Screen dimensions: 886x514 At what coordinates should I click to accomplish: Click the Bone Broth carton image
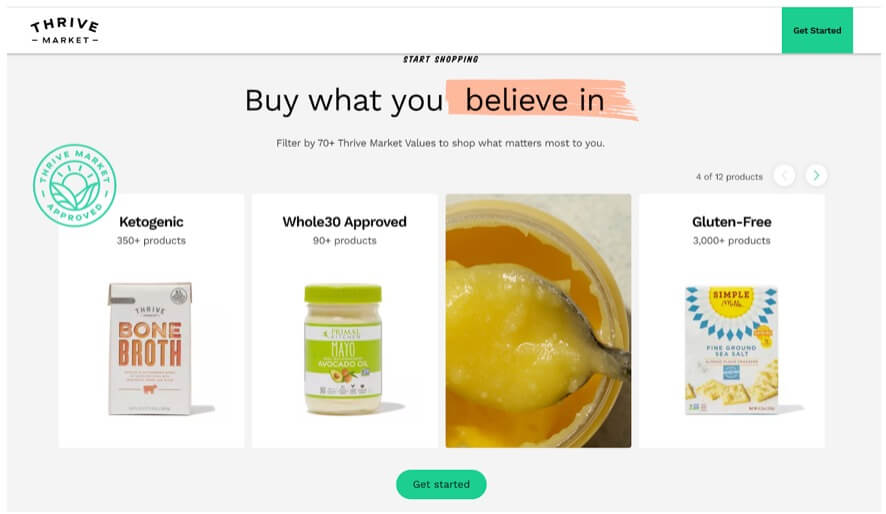(x=151, y=349)
